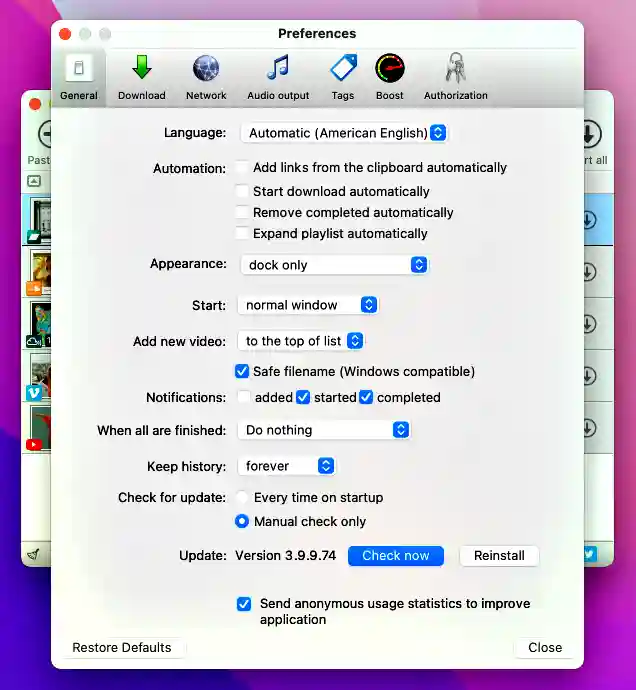This screenshot has height=690, width=636.
Task: Open the When all are finished dropdown
Action: 324,430
